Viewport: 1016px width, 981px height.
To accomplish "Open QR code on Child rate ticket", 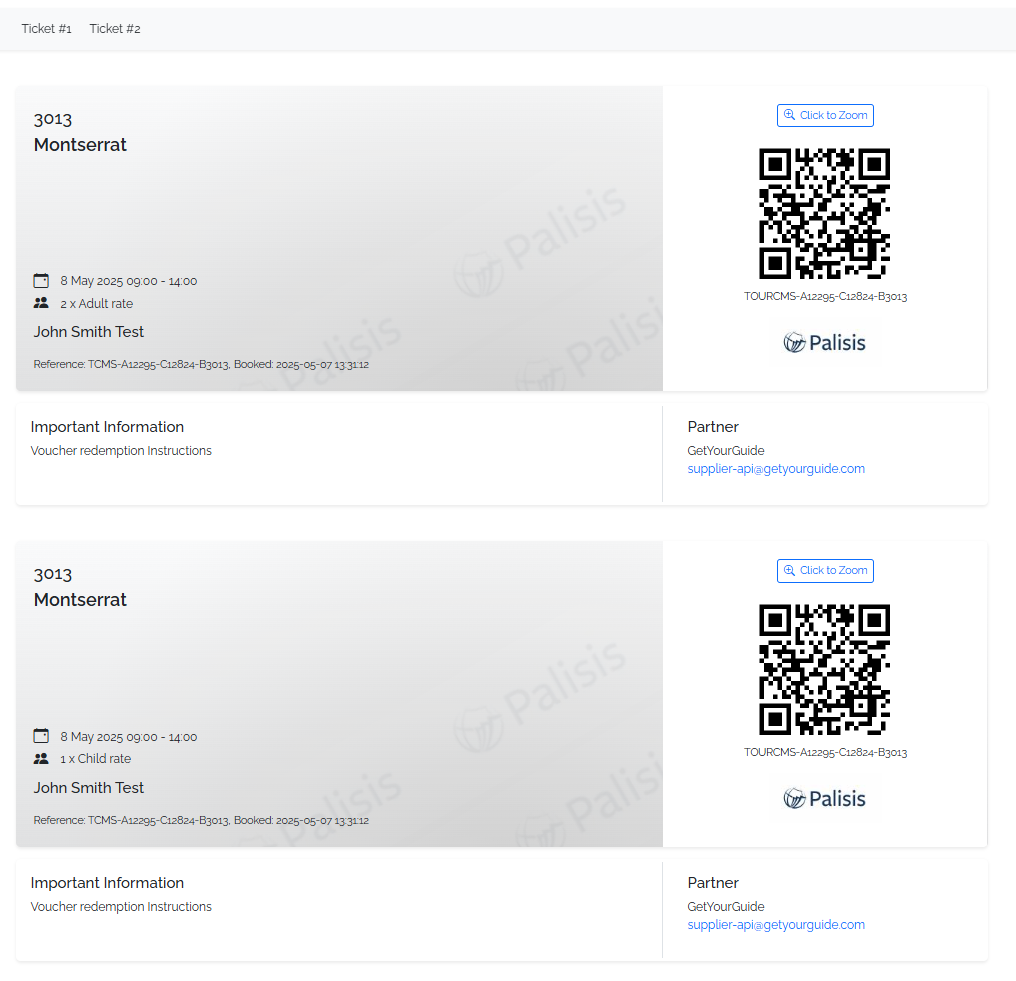I will pyautogui.click(x=824, y=669).
